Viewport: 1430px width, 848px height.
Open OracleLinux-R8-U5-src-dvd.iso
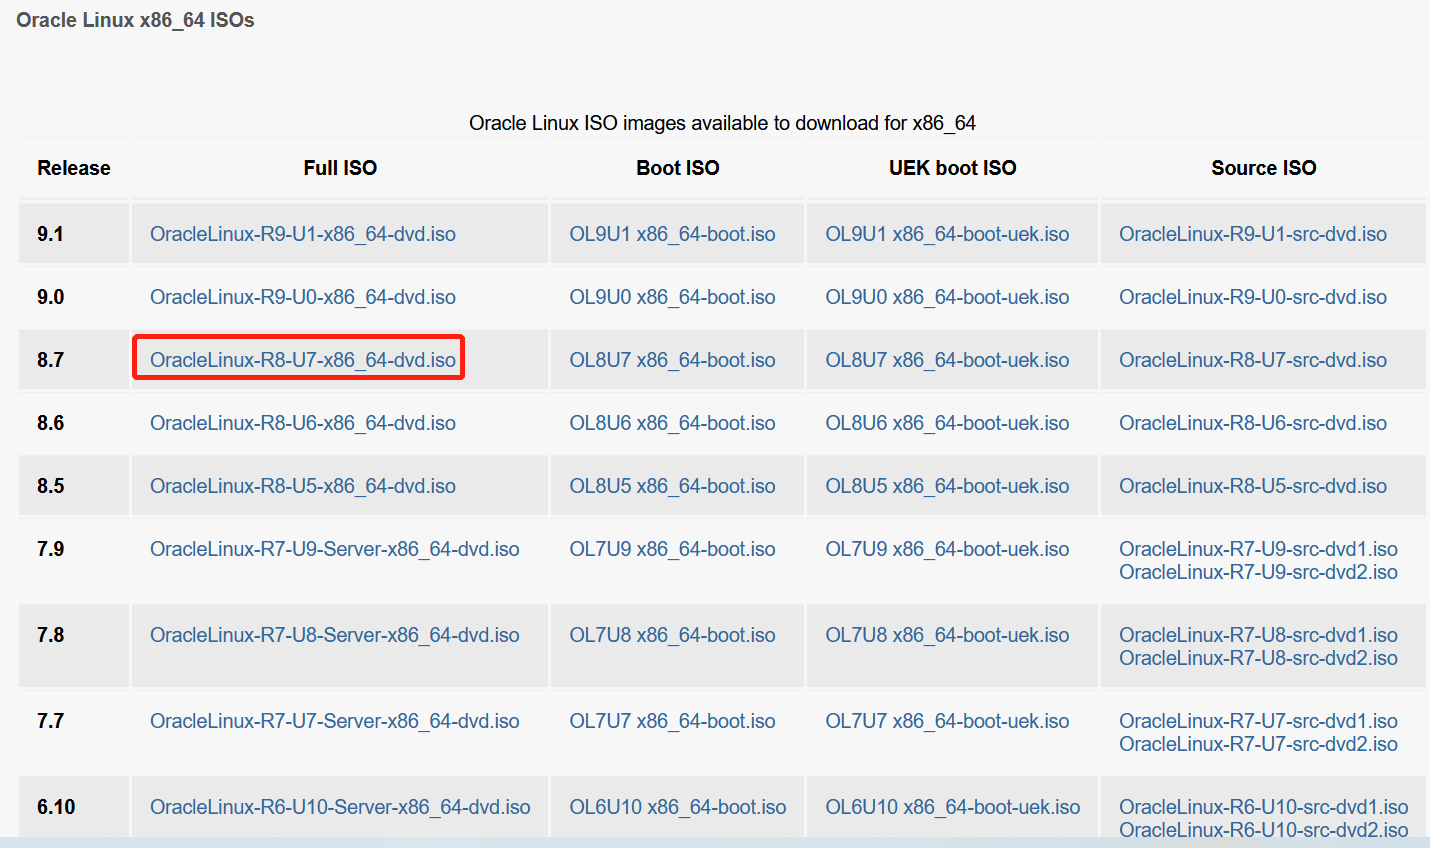(x=1253, y=486)
